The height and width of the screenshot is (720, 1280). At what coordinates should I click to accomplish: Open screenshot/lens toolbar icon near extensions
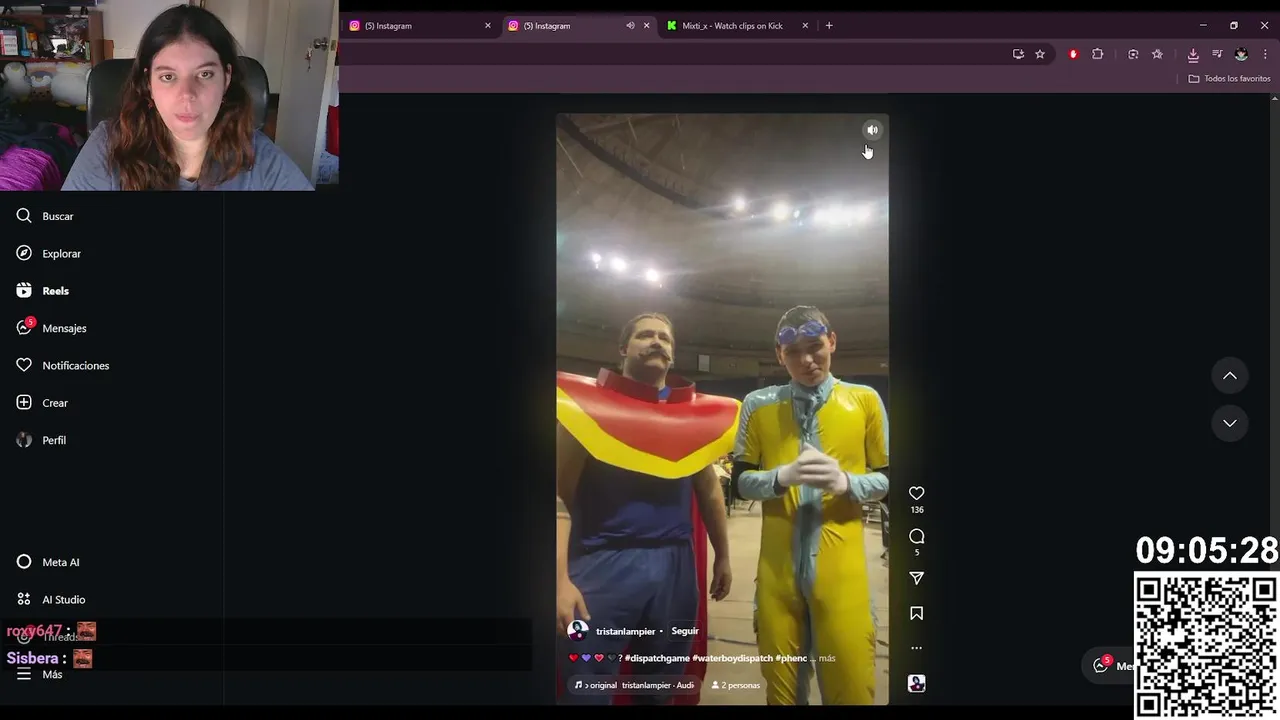click(1133, 54)
